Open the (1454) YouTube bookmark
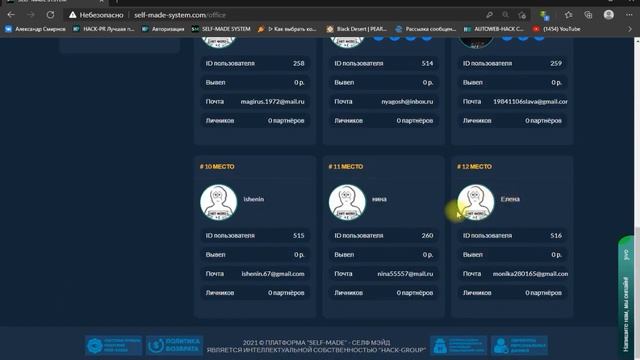Viewport: 640px width, 360px height. [x=556, y=29]
